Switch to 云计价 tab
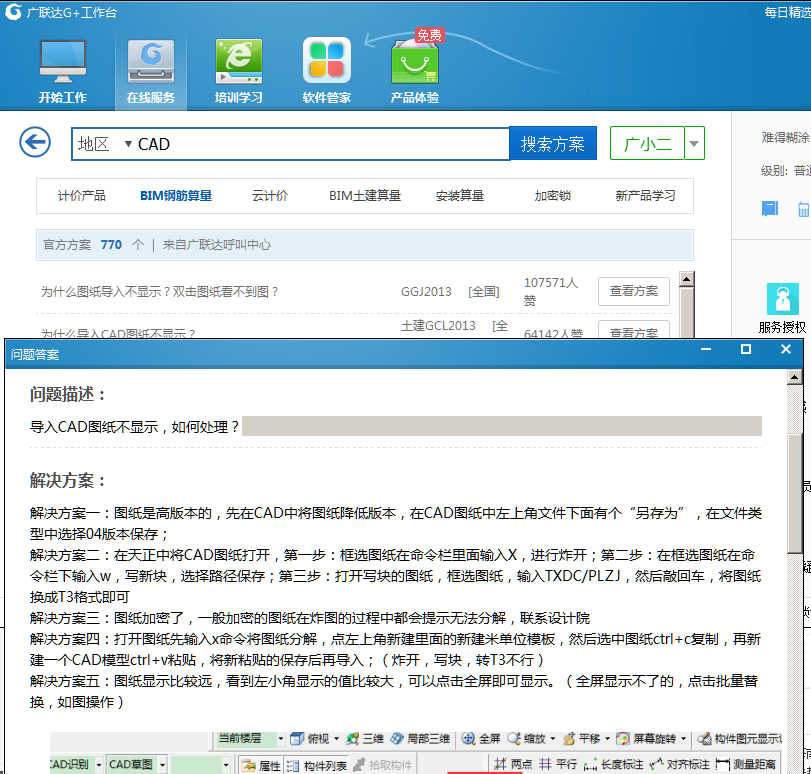Screen dimensions: 811x774 [x=269, y=196]
